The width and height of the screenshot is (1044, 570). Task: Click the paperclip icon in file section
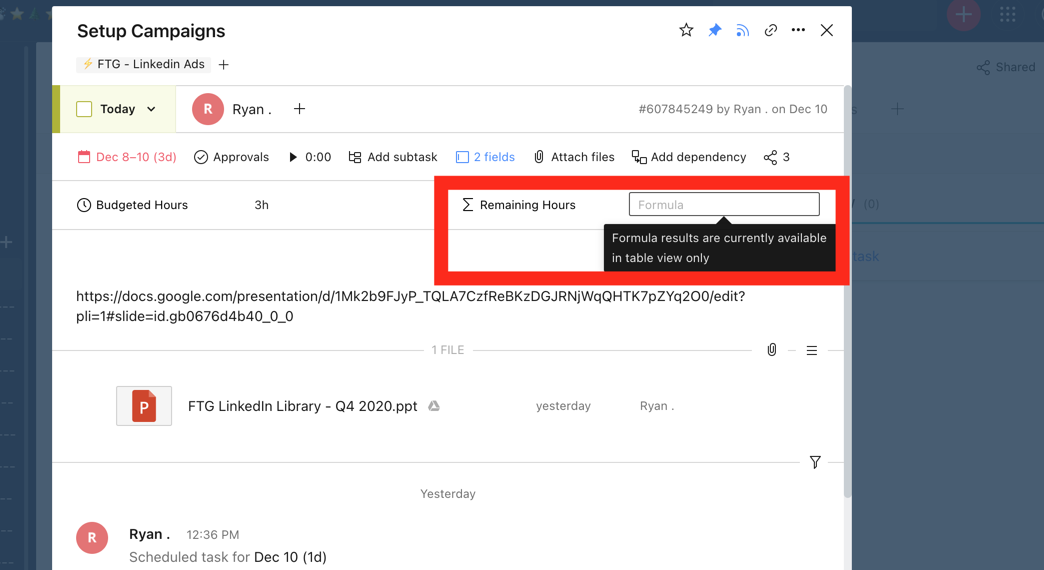tap(771, 350)
